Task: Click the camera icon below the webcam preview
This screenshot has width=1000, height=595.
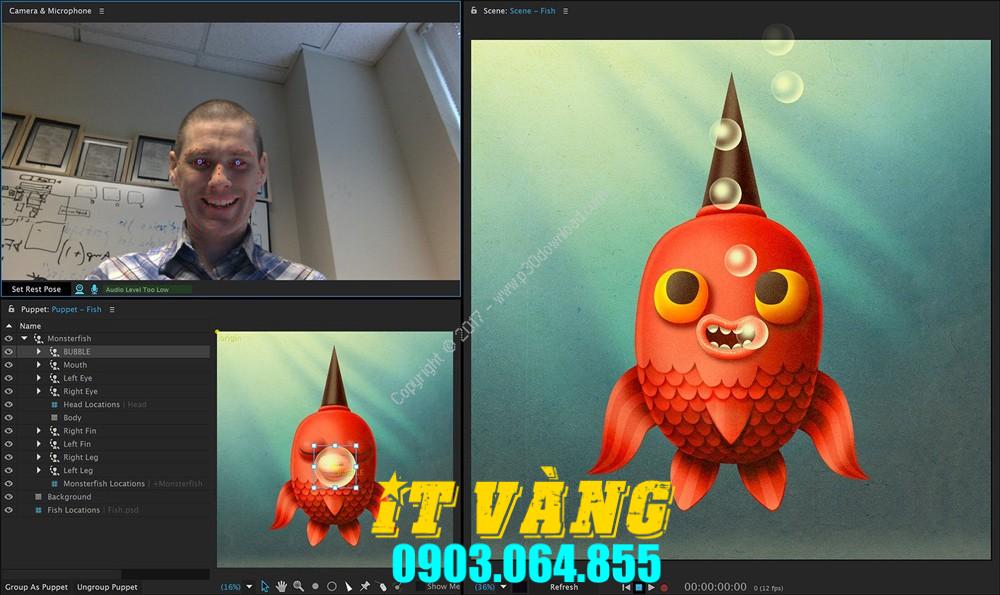Action: point(80,289)
